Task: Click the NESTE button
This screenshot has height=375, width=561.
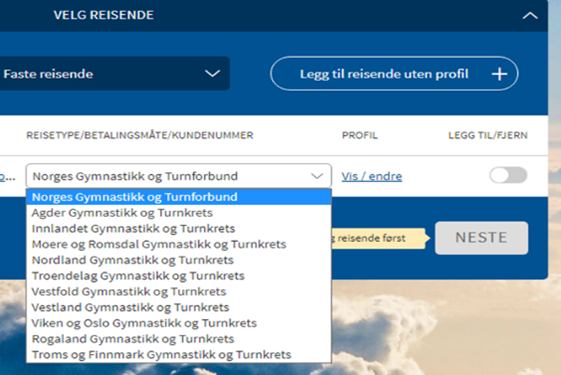Action: tap(482, 238)
